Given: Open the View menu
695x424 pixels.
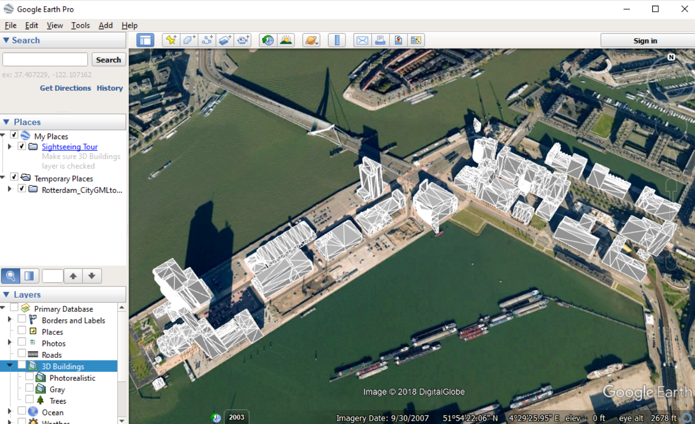Looking at the screenshot, I should [55, 25].
